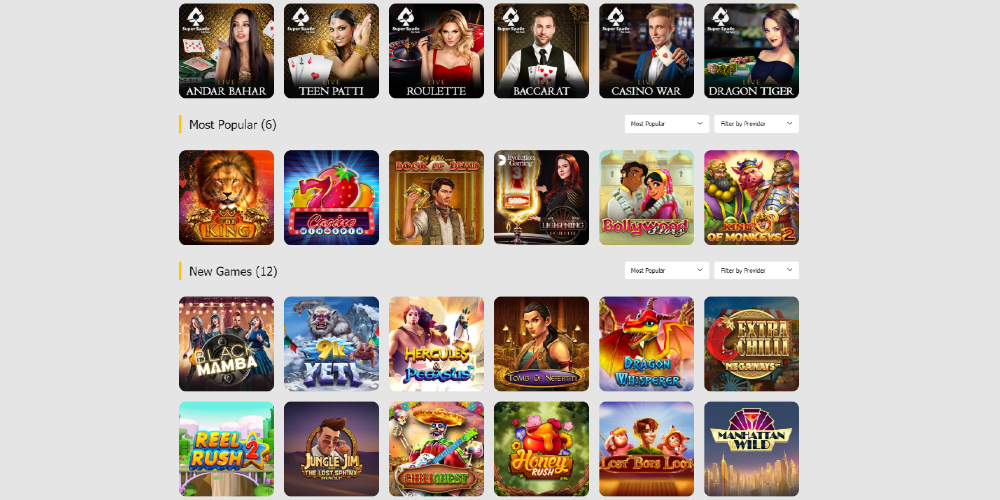Open Filter by Provider dropdown in New Games section
Viewport: 1000px width, 500px height.
click(x=756, y=270)
